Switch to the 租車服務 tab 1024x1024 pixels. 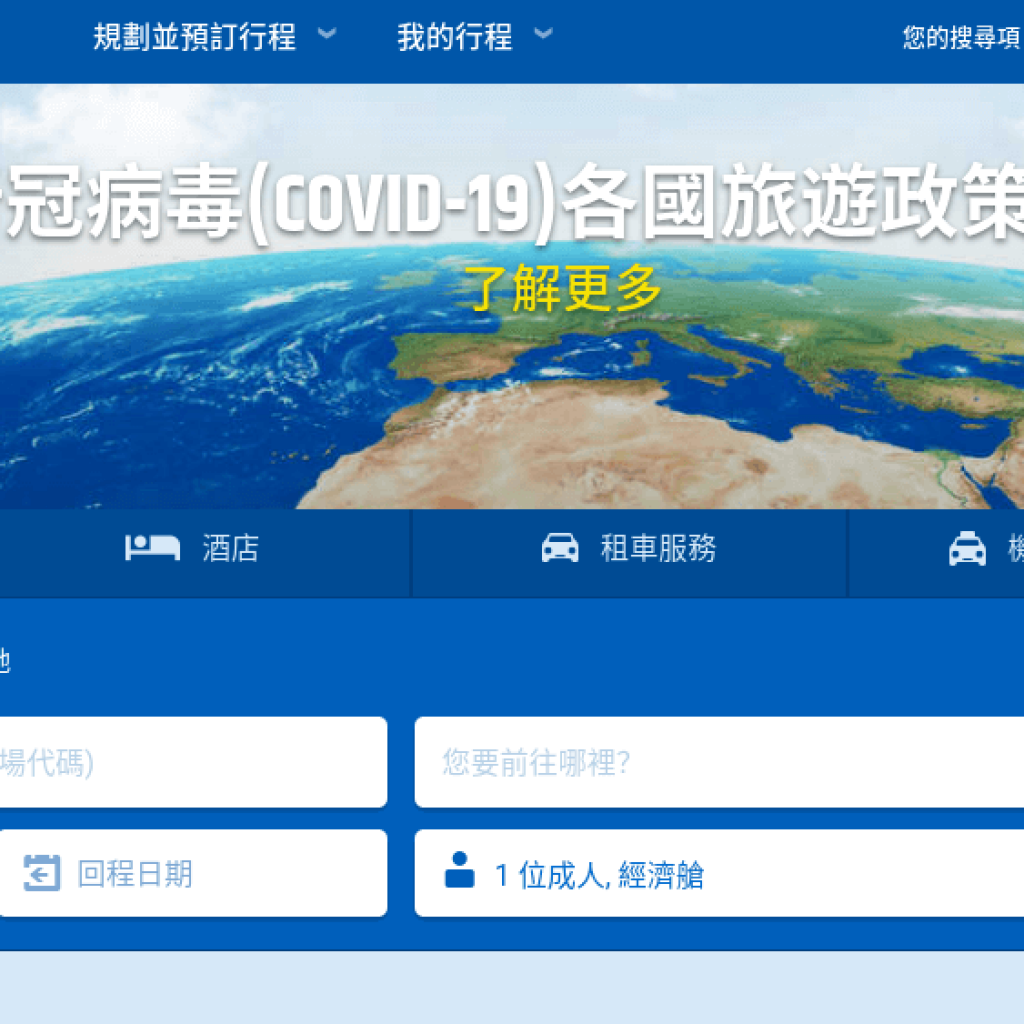click(658, 549)
